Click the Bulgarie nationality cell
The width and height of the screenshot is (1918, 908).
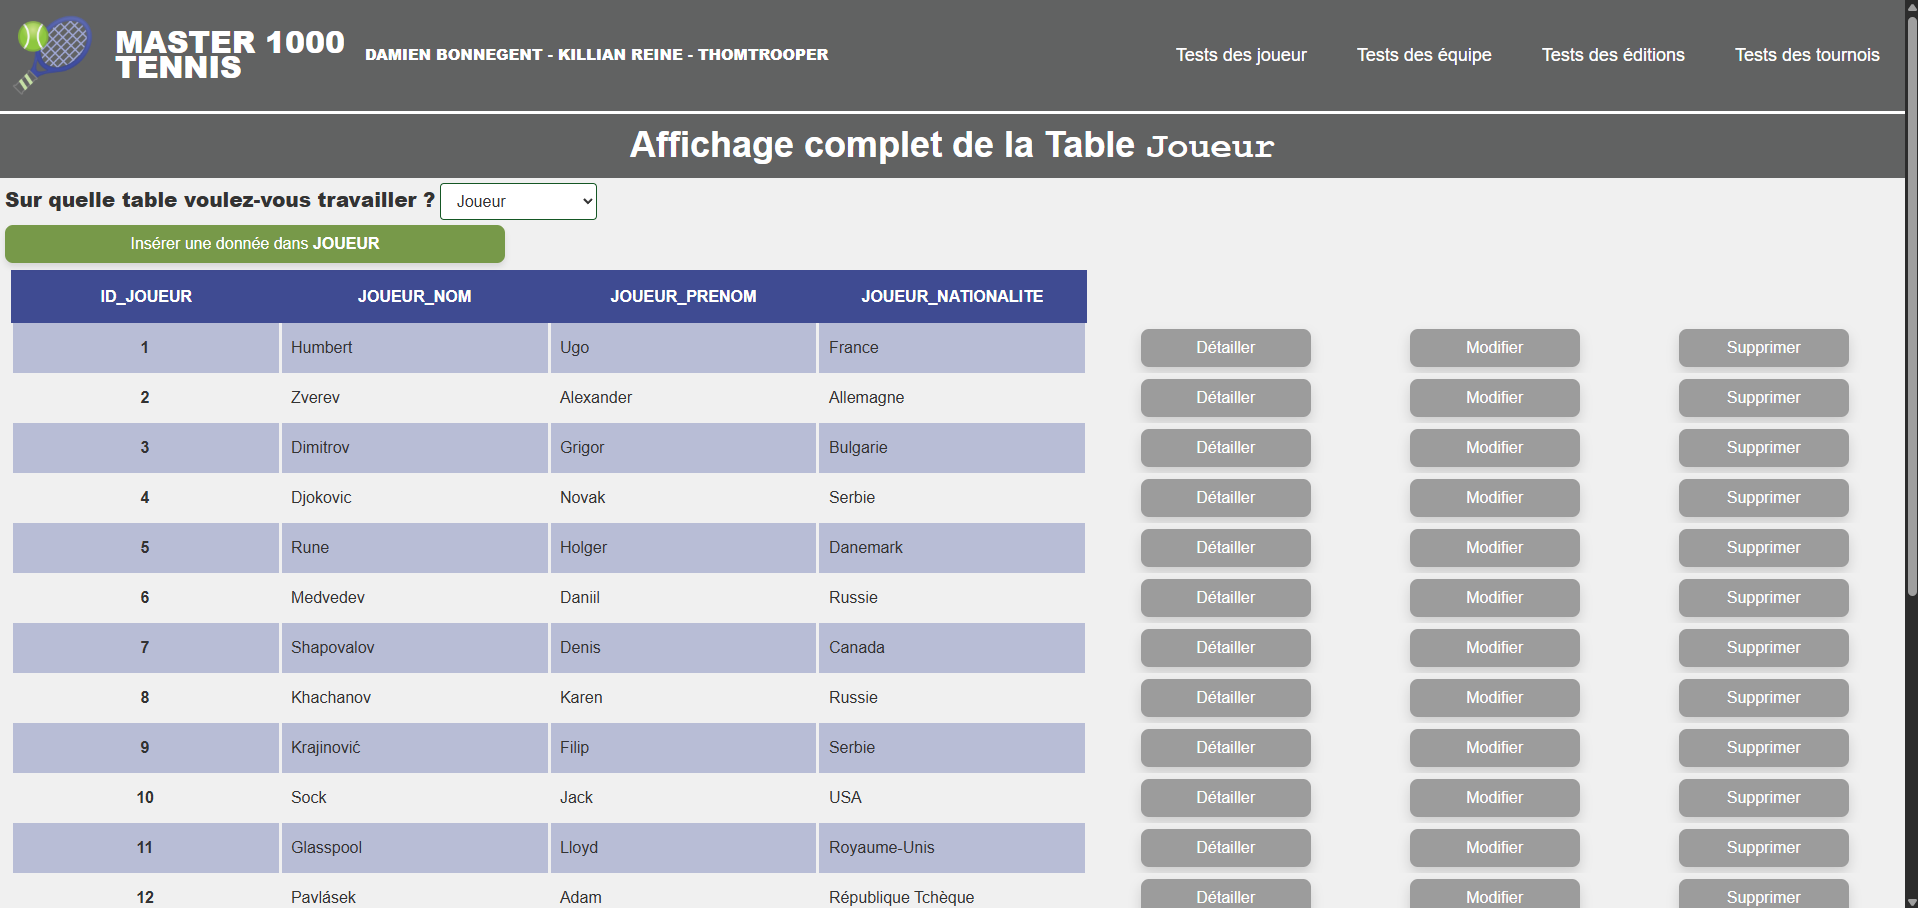tap(952, 448)
